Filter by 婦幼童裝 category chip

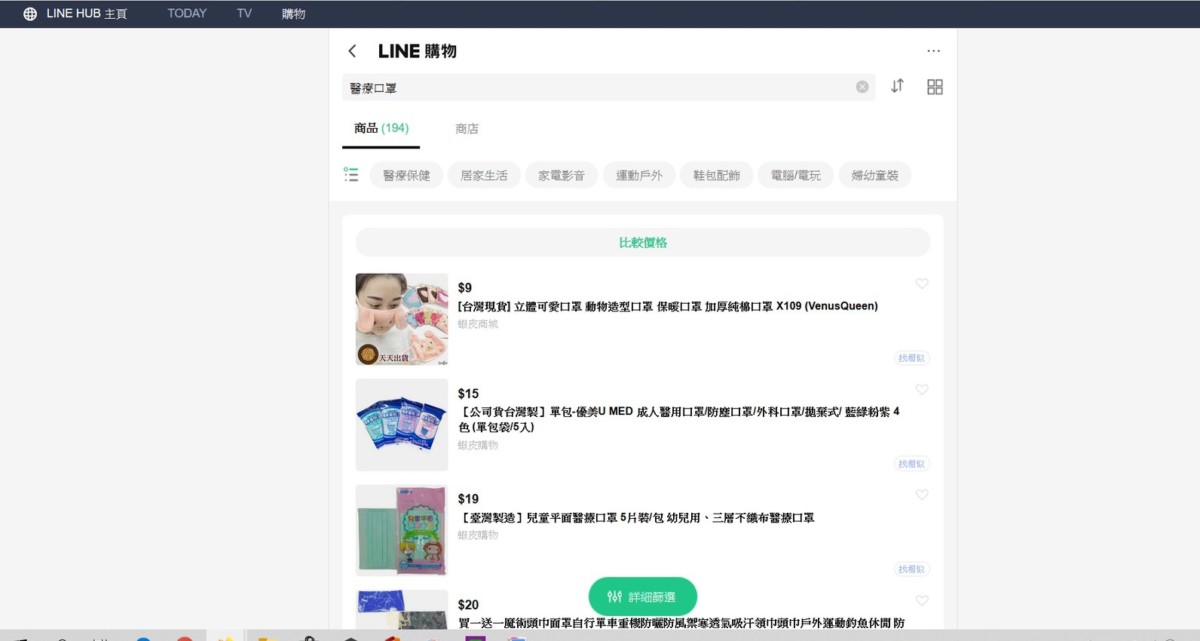click(875, 175)
